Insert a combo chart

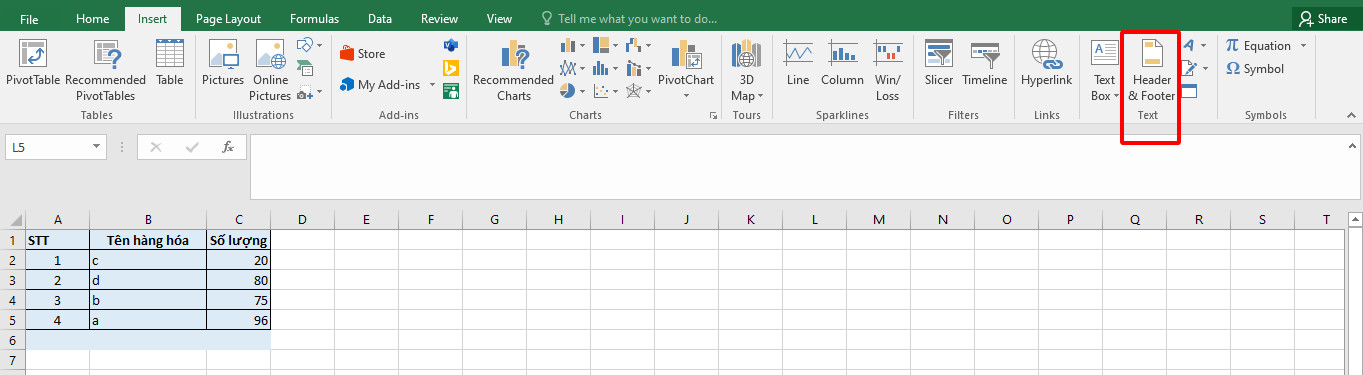coord(638,68)
